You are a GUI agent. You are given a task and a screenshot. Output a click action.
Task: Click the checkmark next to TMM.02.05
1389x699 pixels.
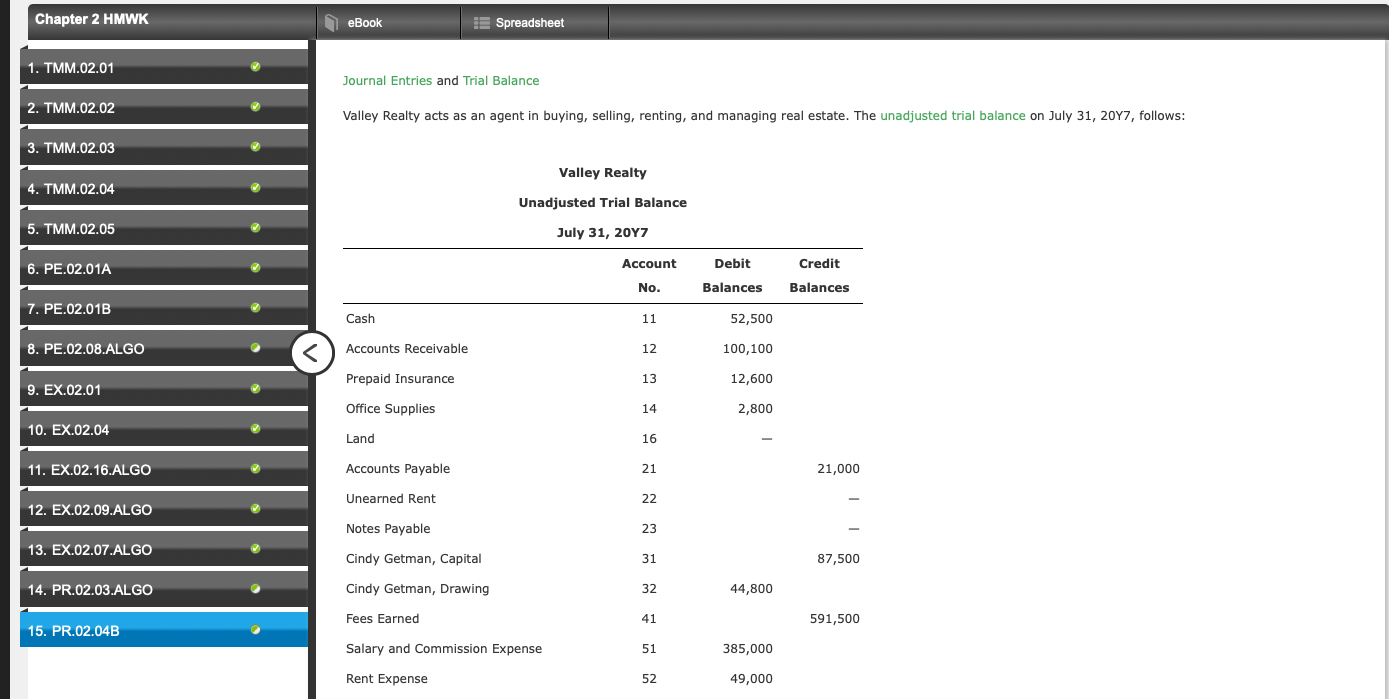(256, 229)
